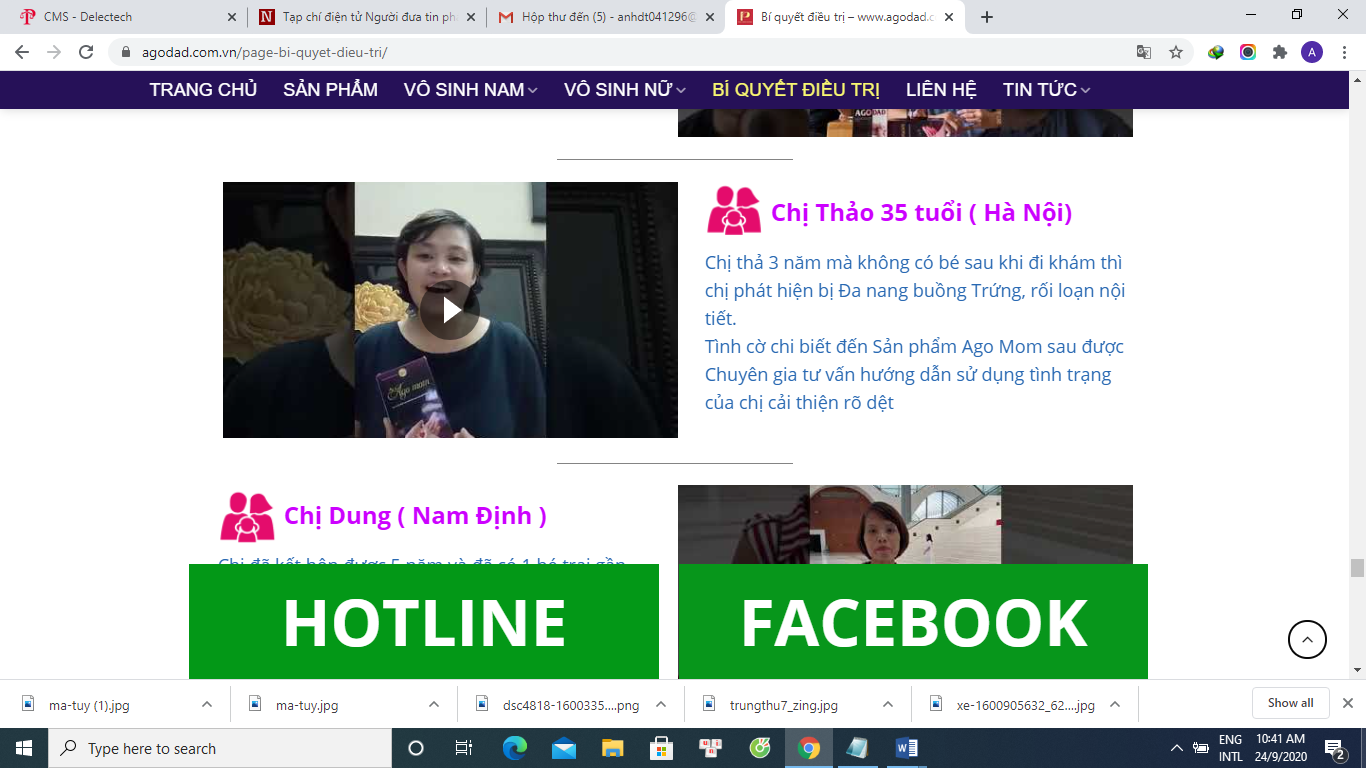Click the Windows taskbar search box
Viewport: 1366px width, 768px height.
click(220, 748)
